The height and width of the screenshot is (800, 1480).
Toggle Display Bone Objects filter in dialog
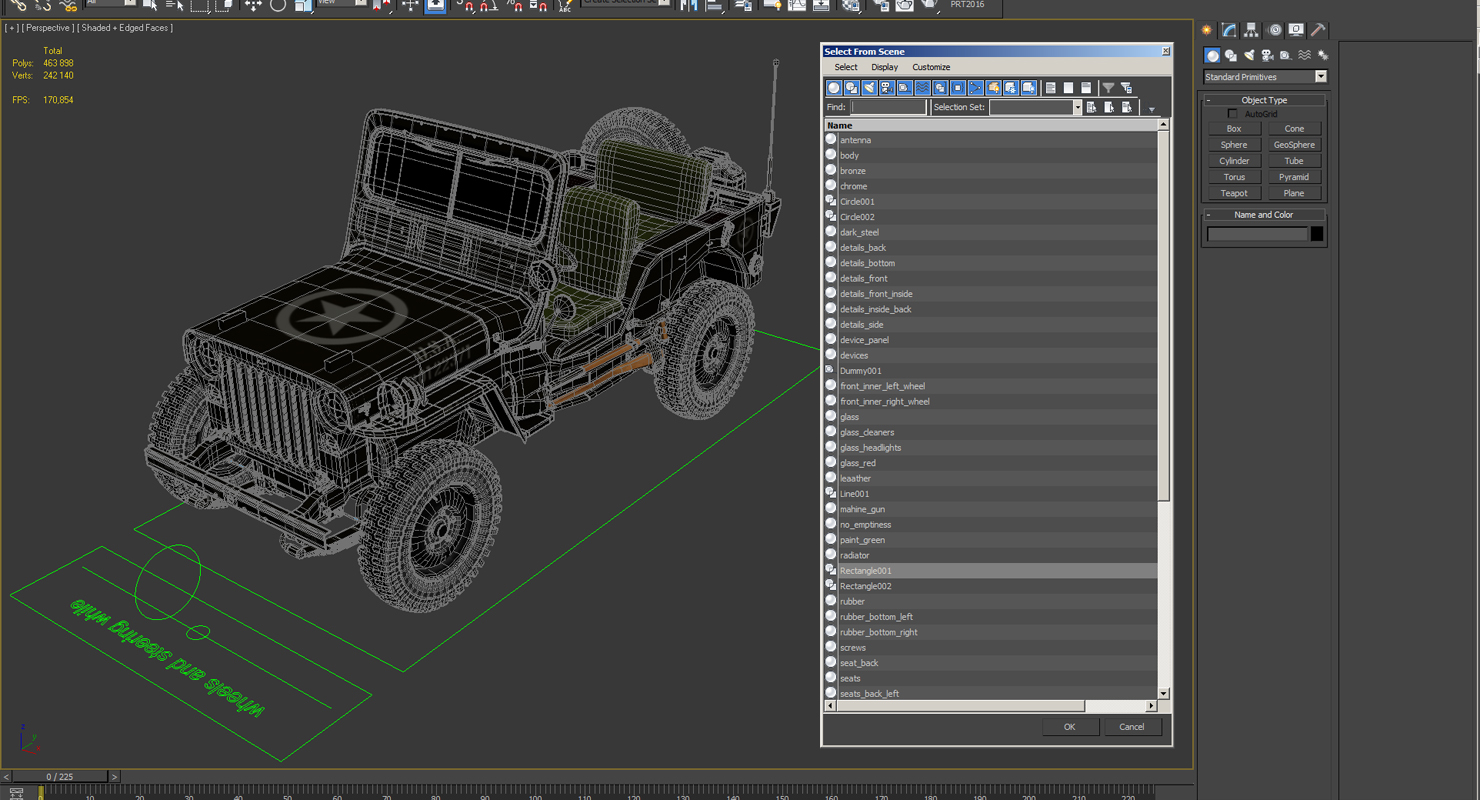pos(976,88)
